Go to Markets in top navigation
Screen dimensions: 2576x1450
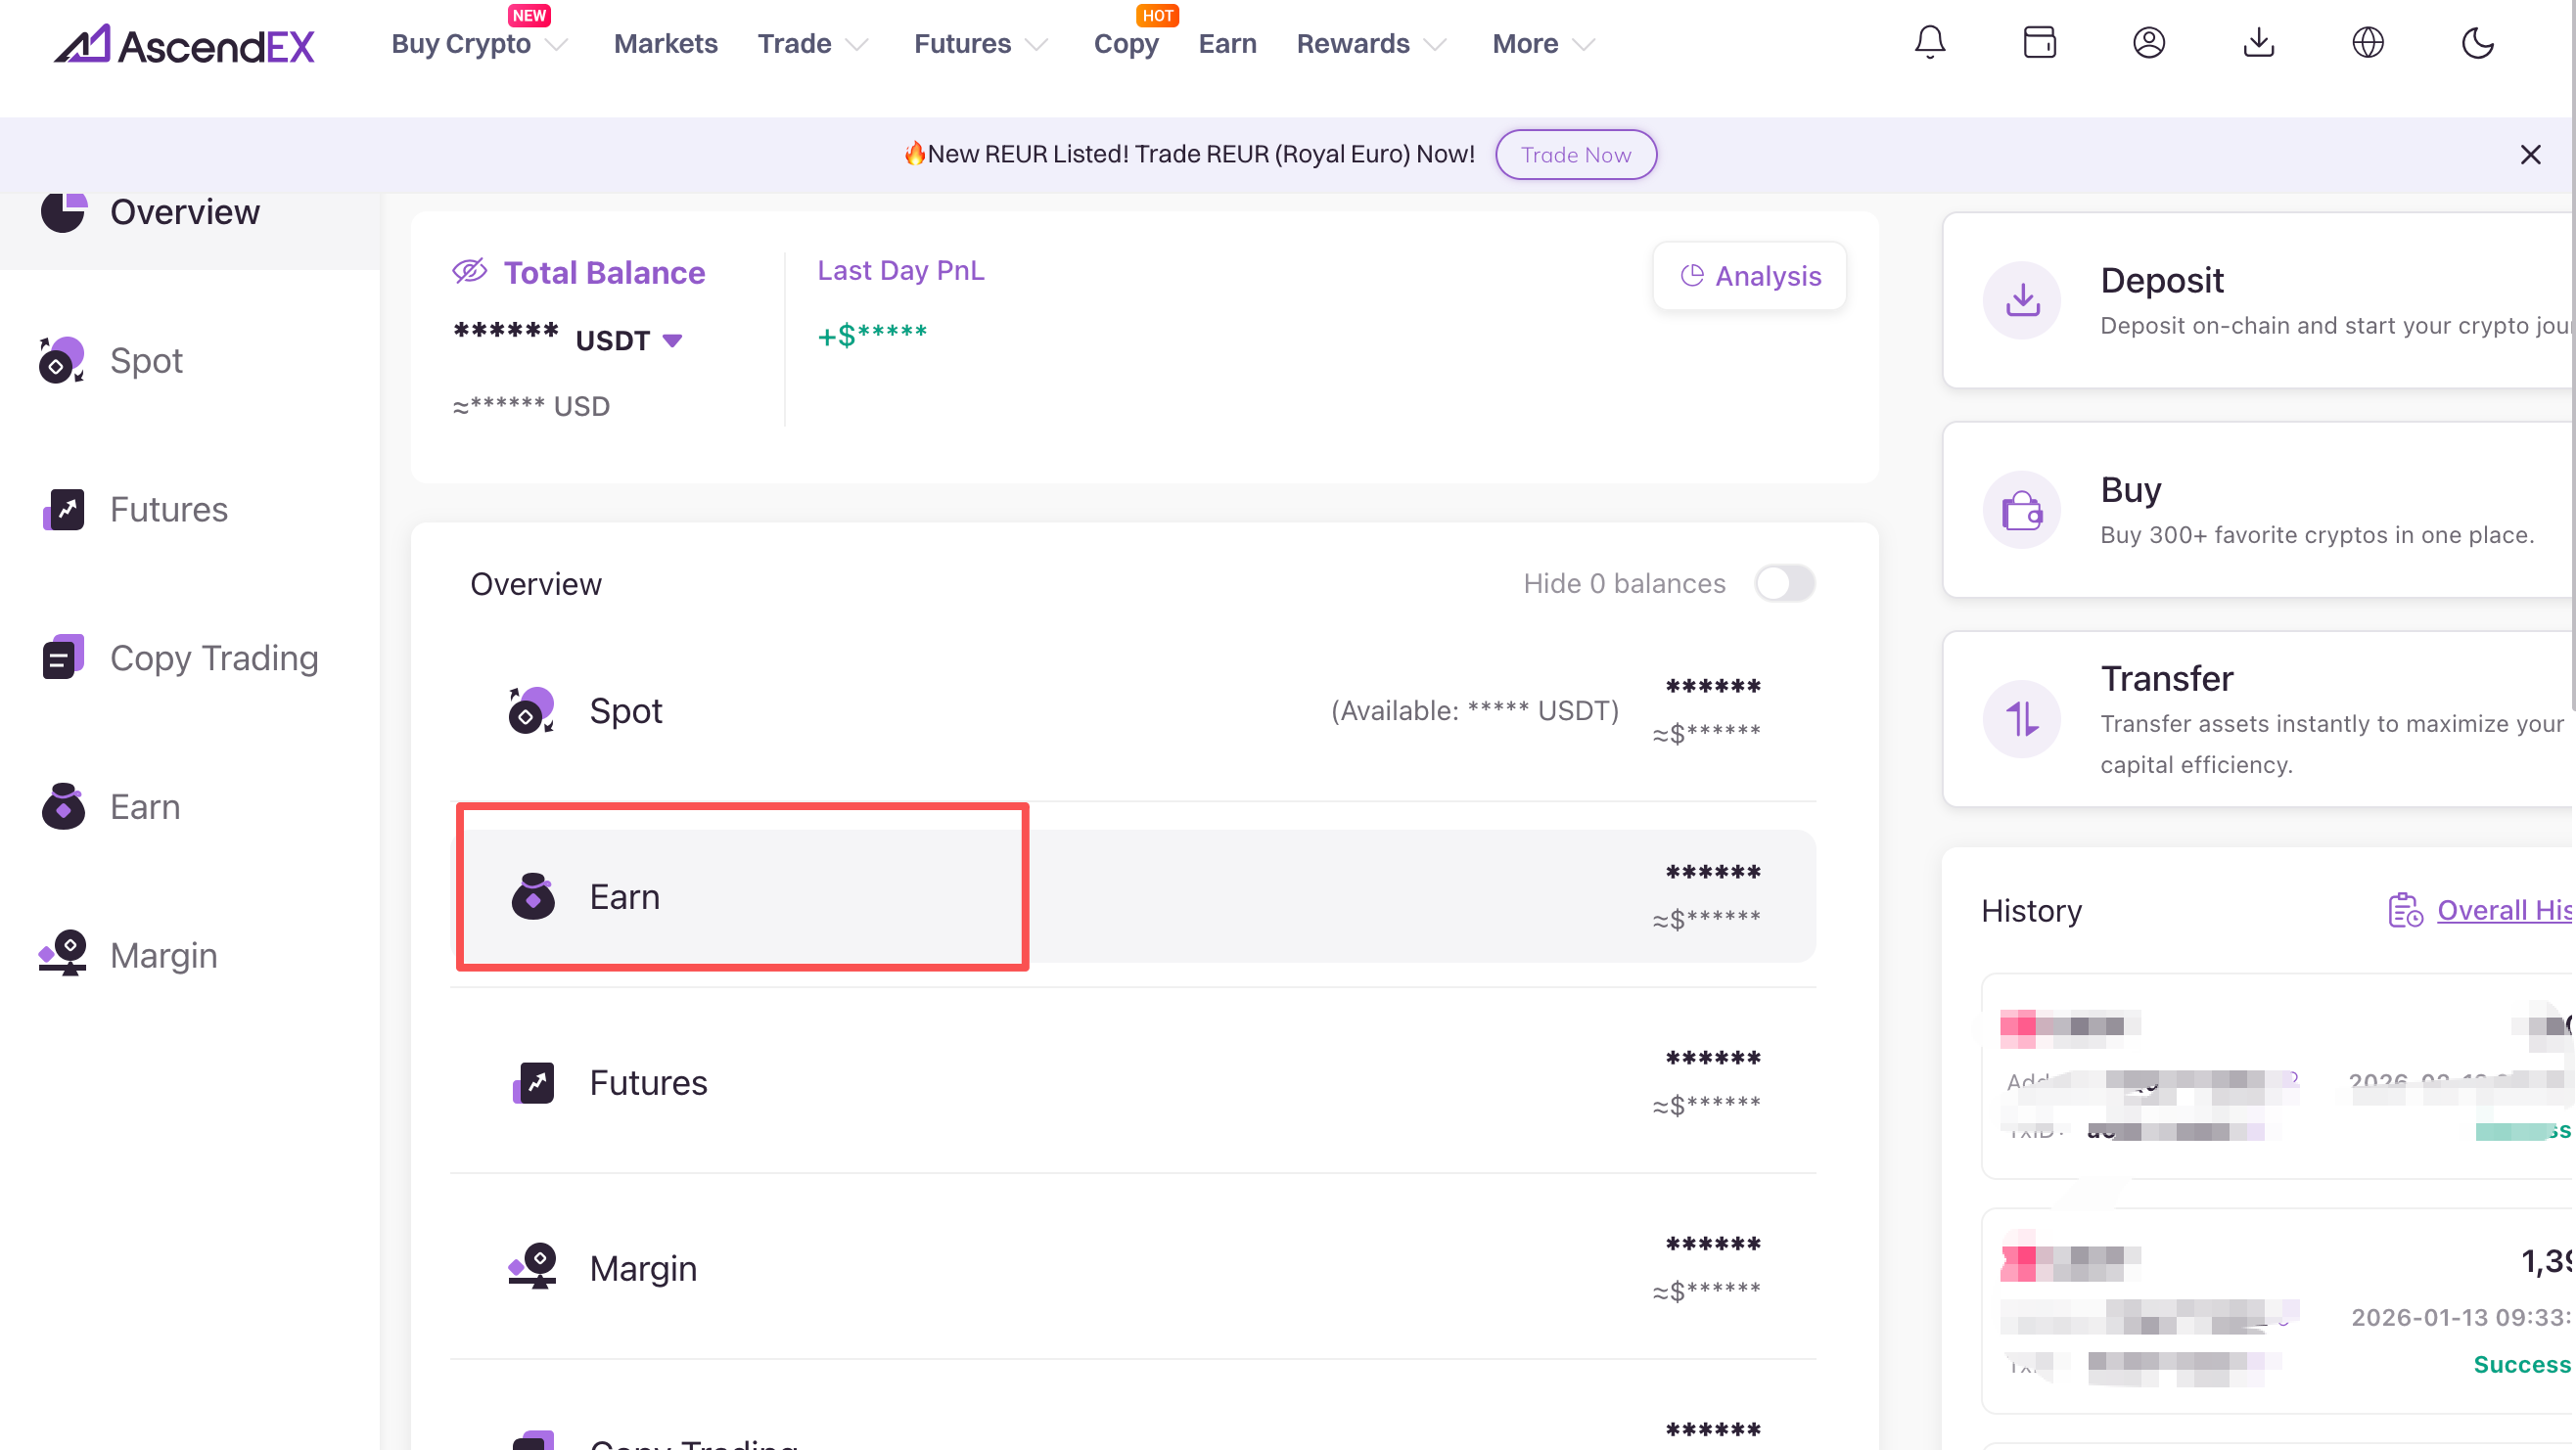click(x=665, y=44)
